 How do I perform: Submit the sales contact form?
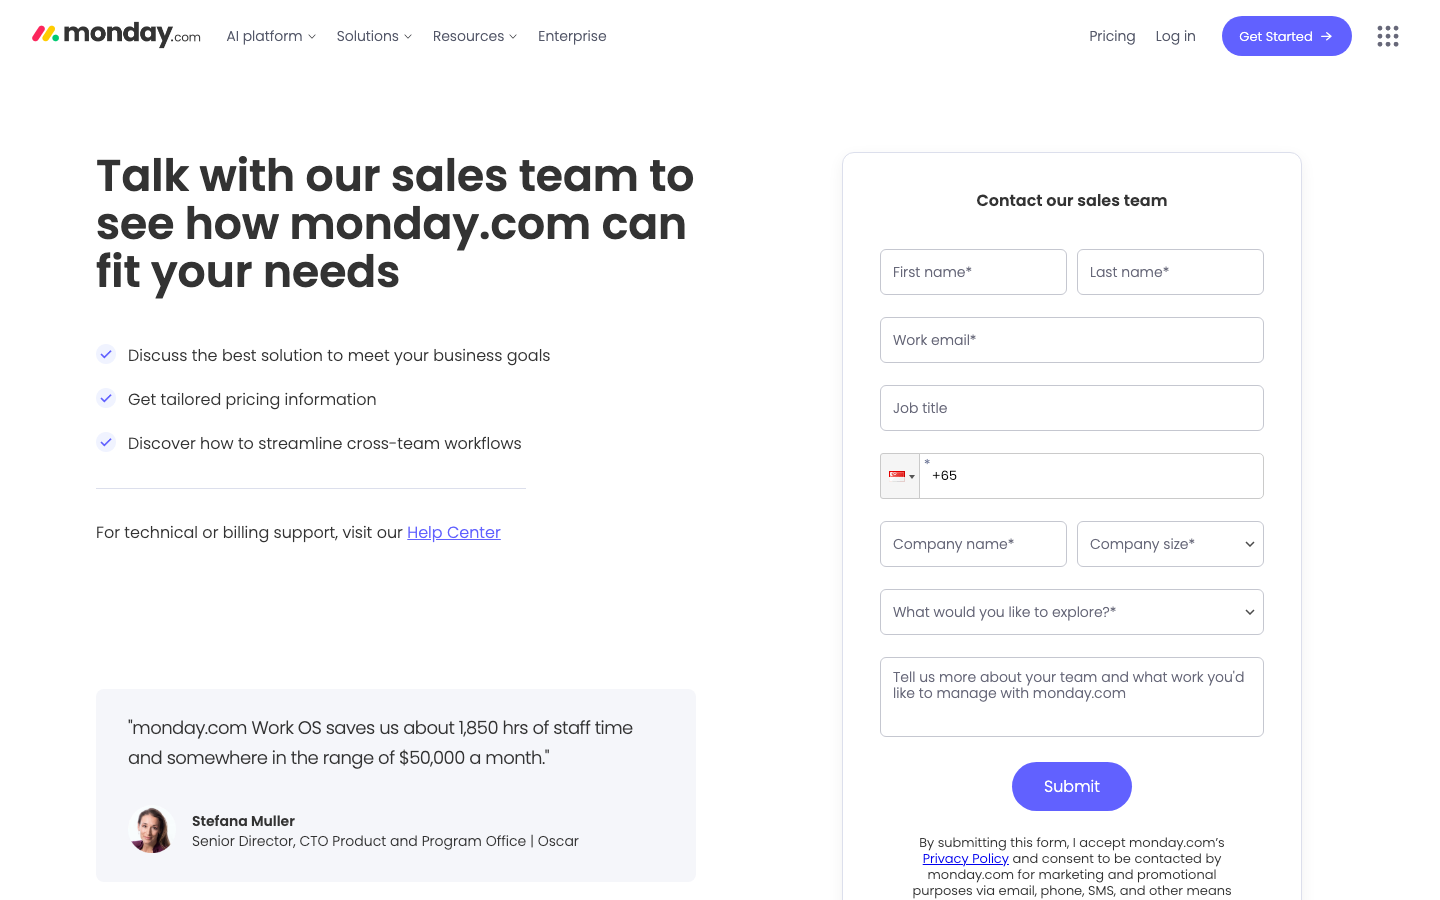[x=1072, y=787]
